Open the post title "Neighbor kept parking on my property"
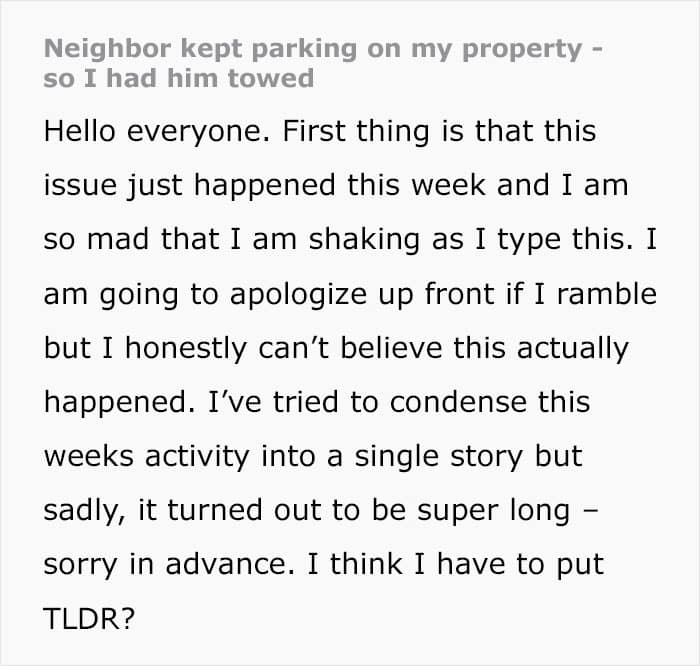Image resolution: width=700 pixels, height=666 pixels. 313,50
